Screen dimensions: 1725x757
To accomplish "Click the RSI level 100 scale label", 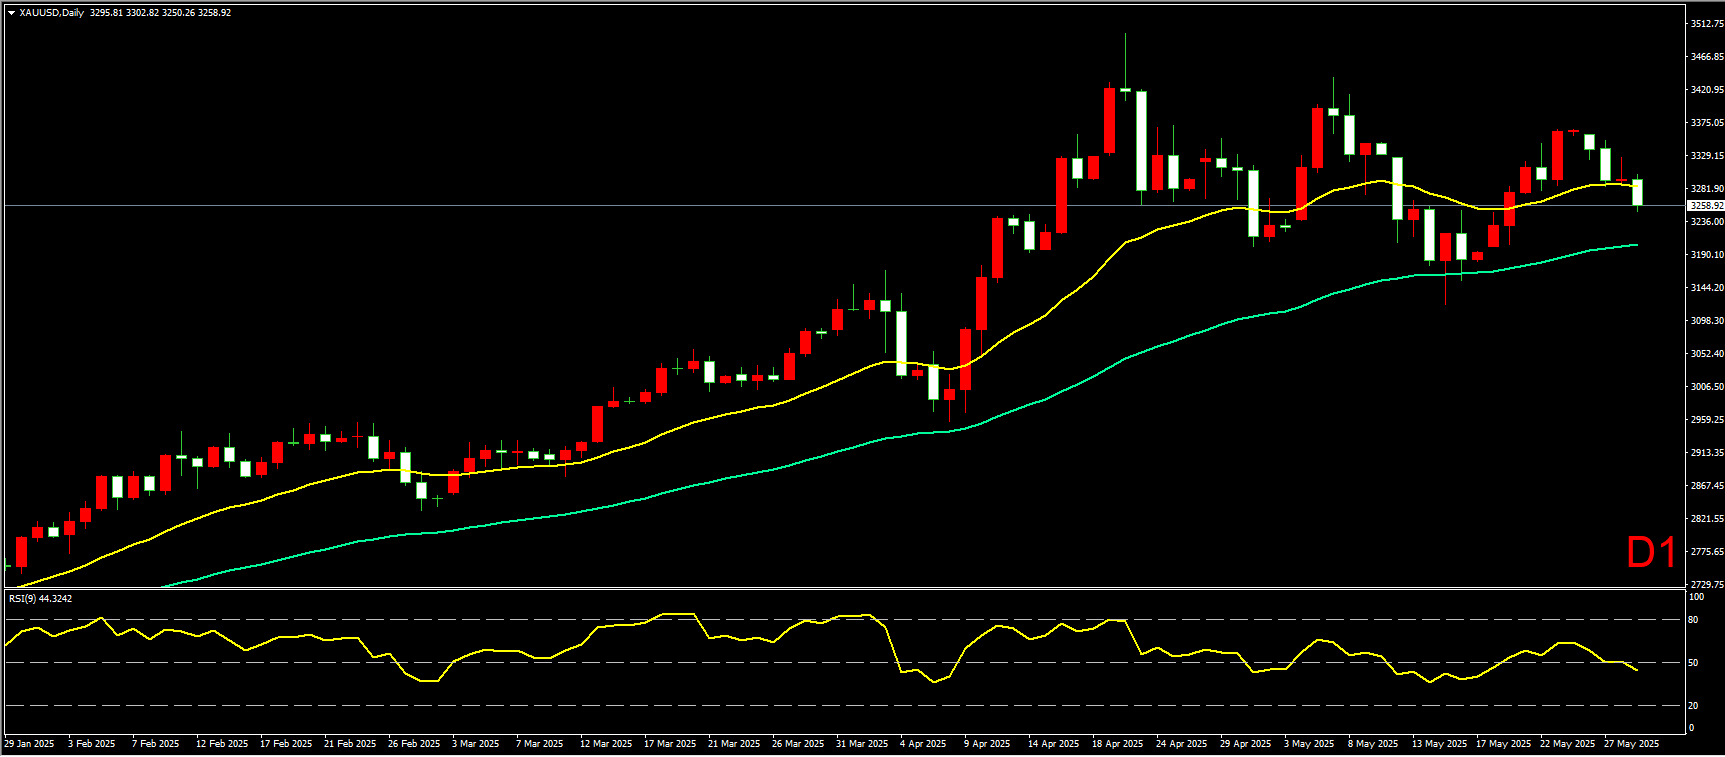I will pos(1696,597).
